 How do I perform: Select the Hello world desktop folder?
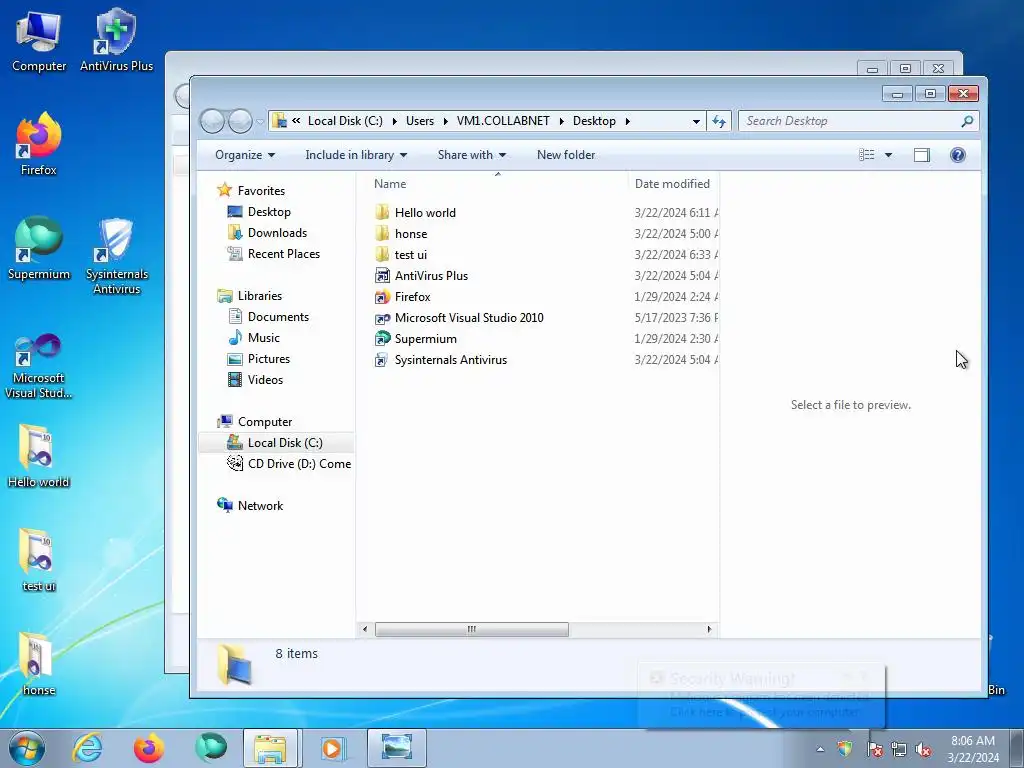point(39,456)
